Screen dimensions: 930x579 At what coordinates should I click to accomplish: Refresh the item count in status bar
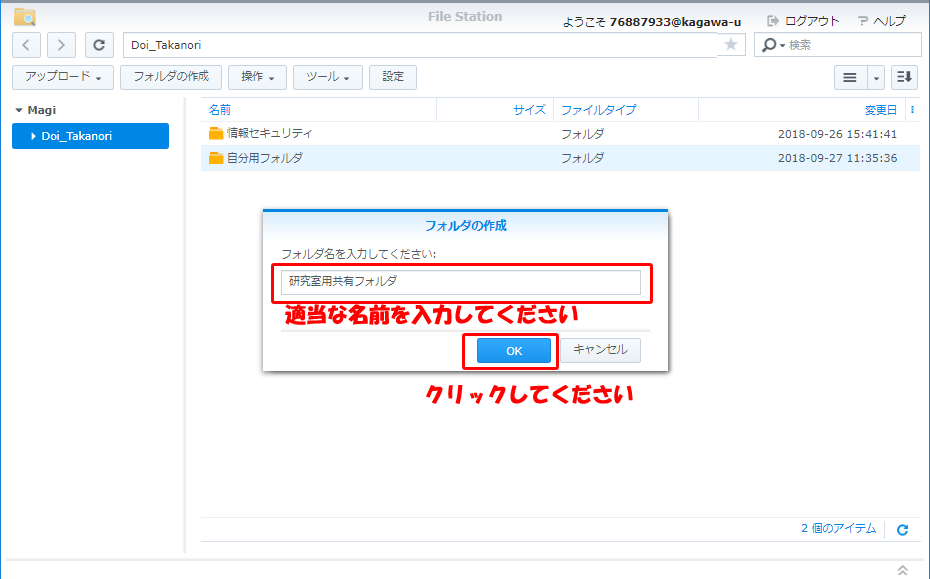(902, 530)
